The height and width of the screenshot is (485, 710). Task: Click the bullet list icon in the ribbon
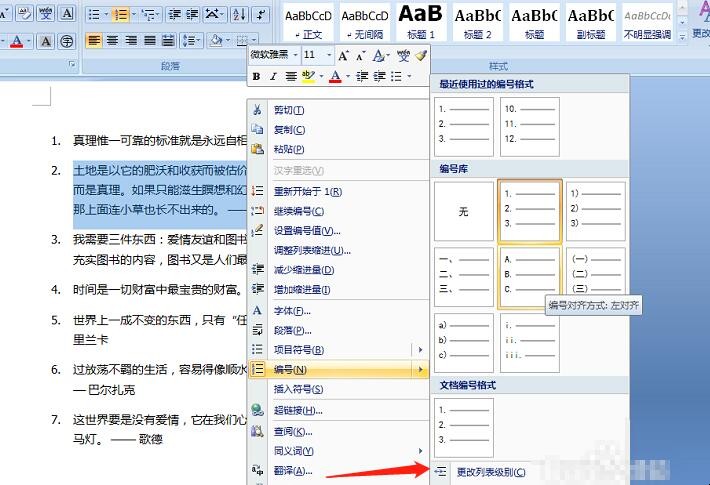coord(91,15)
